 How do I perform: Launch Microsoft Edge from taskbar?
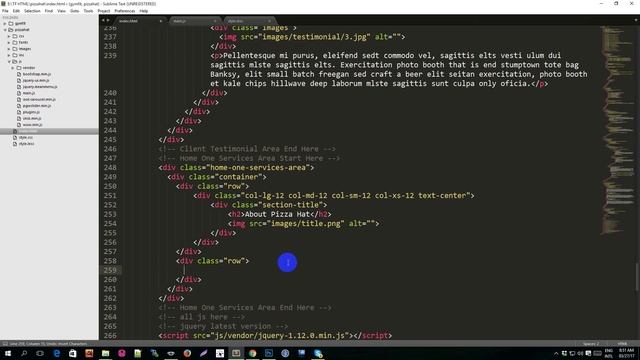[x=56, y=353]
